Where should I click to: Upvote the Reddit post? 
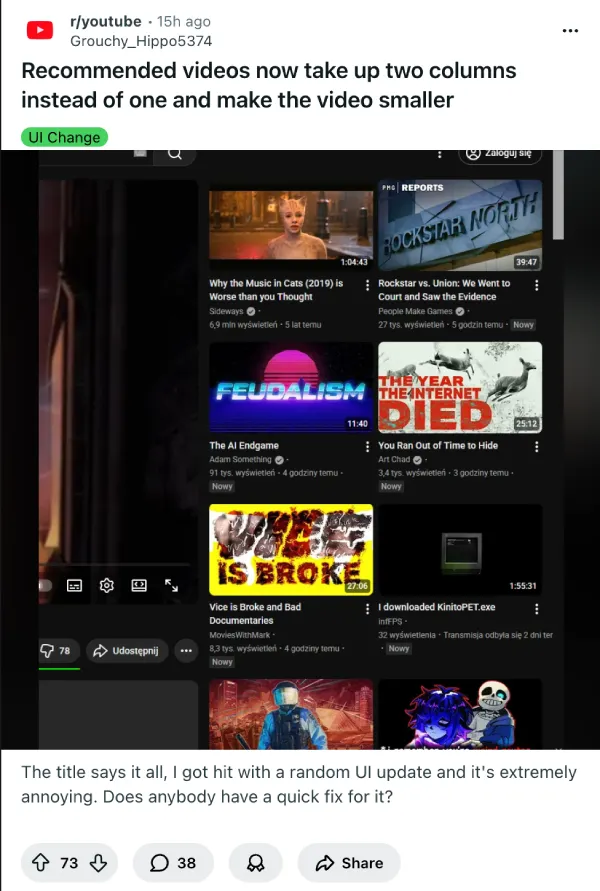click(40, 863)
